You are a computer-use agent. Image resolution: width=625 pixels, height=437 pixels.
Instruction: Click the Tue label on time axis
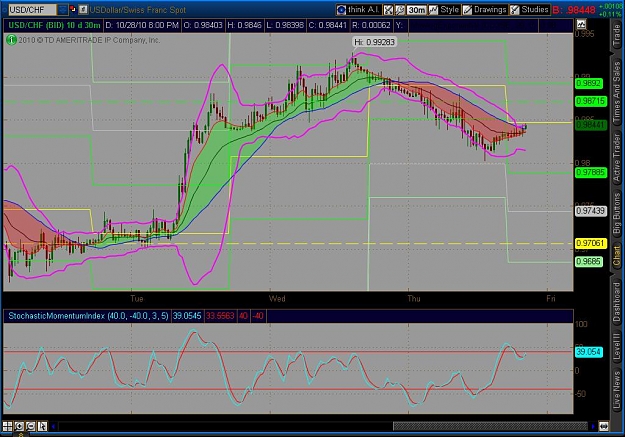[x=137, y=299]
